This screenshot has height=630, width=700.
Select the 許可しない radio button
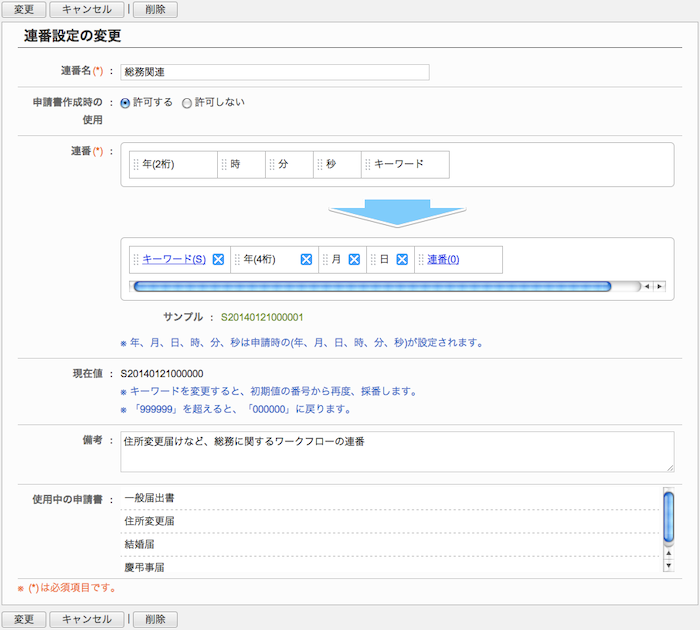187,103
